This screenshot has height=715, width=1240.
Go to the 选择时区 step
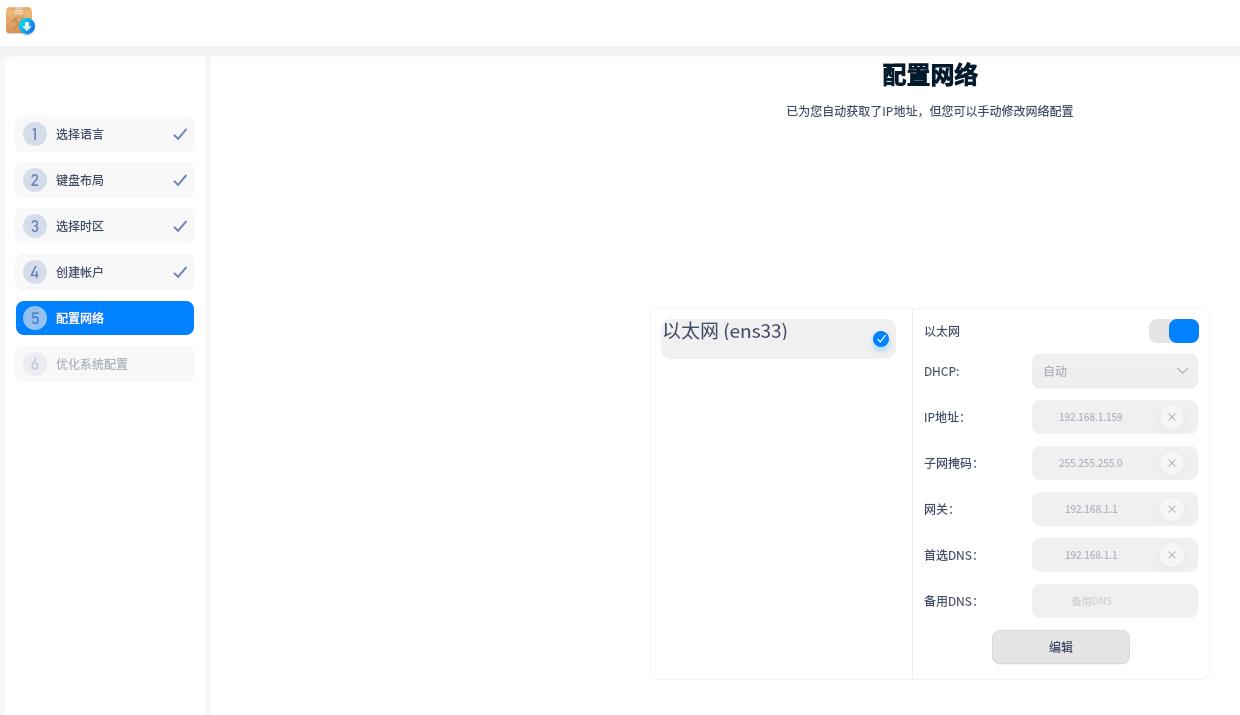click(104, 226)
